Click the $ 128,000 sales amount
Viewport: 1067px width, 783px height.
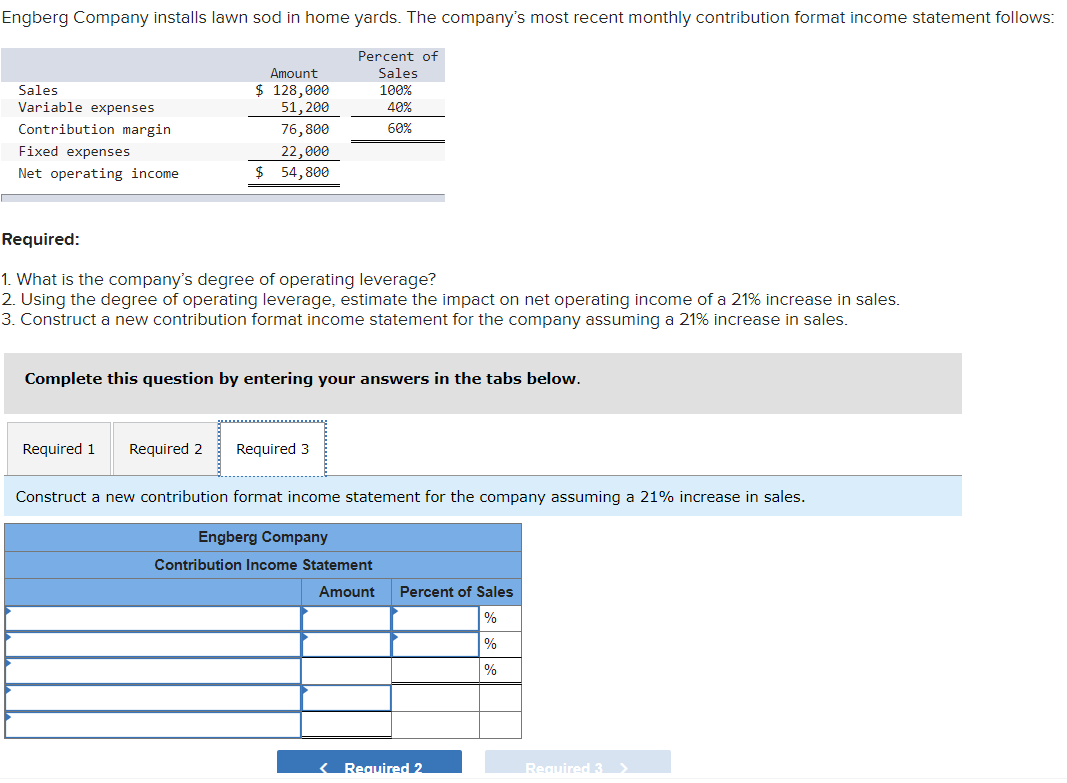pos(292,90)
